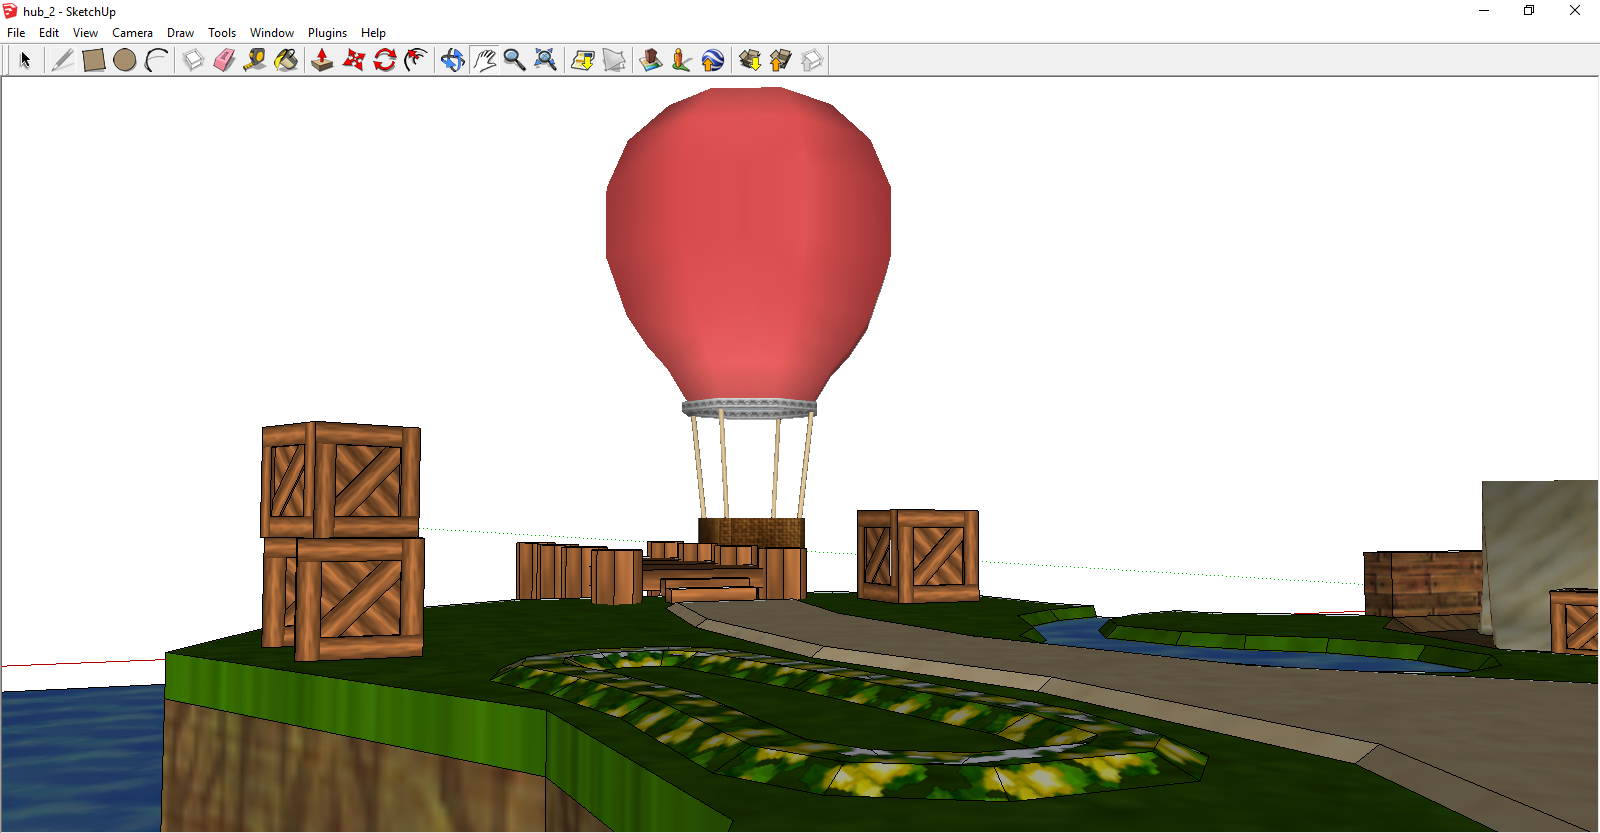Click Preview Model in Google Earth
The width and height of the screenshot is (1600, 833).
click(x=713, y=60)
